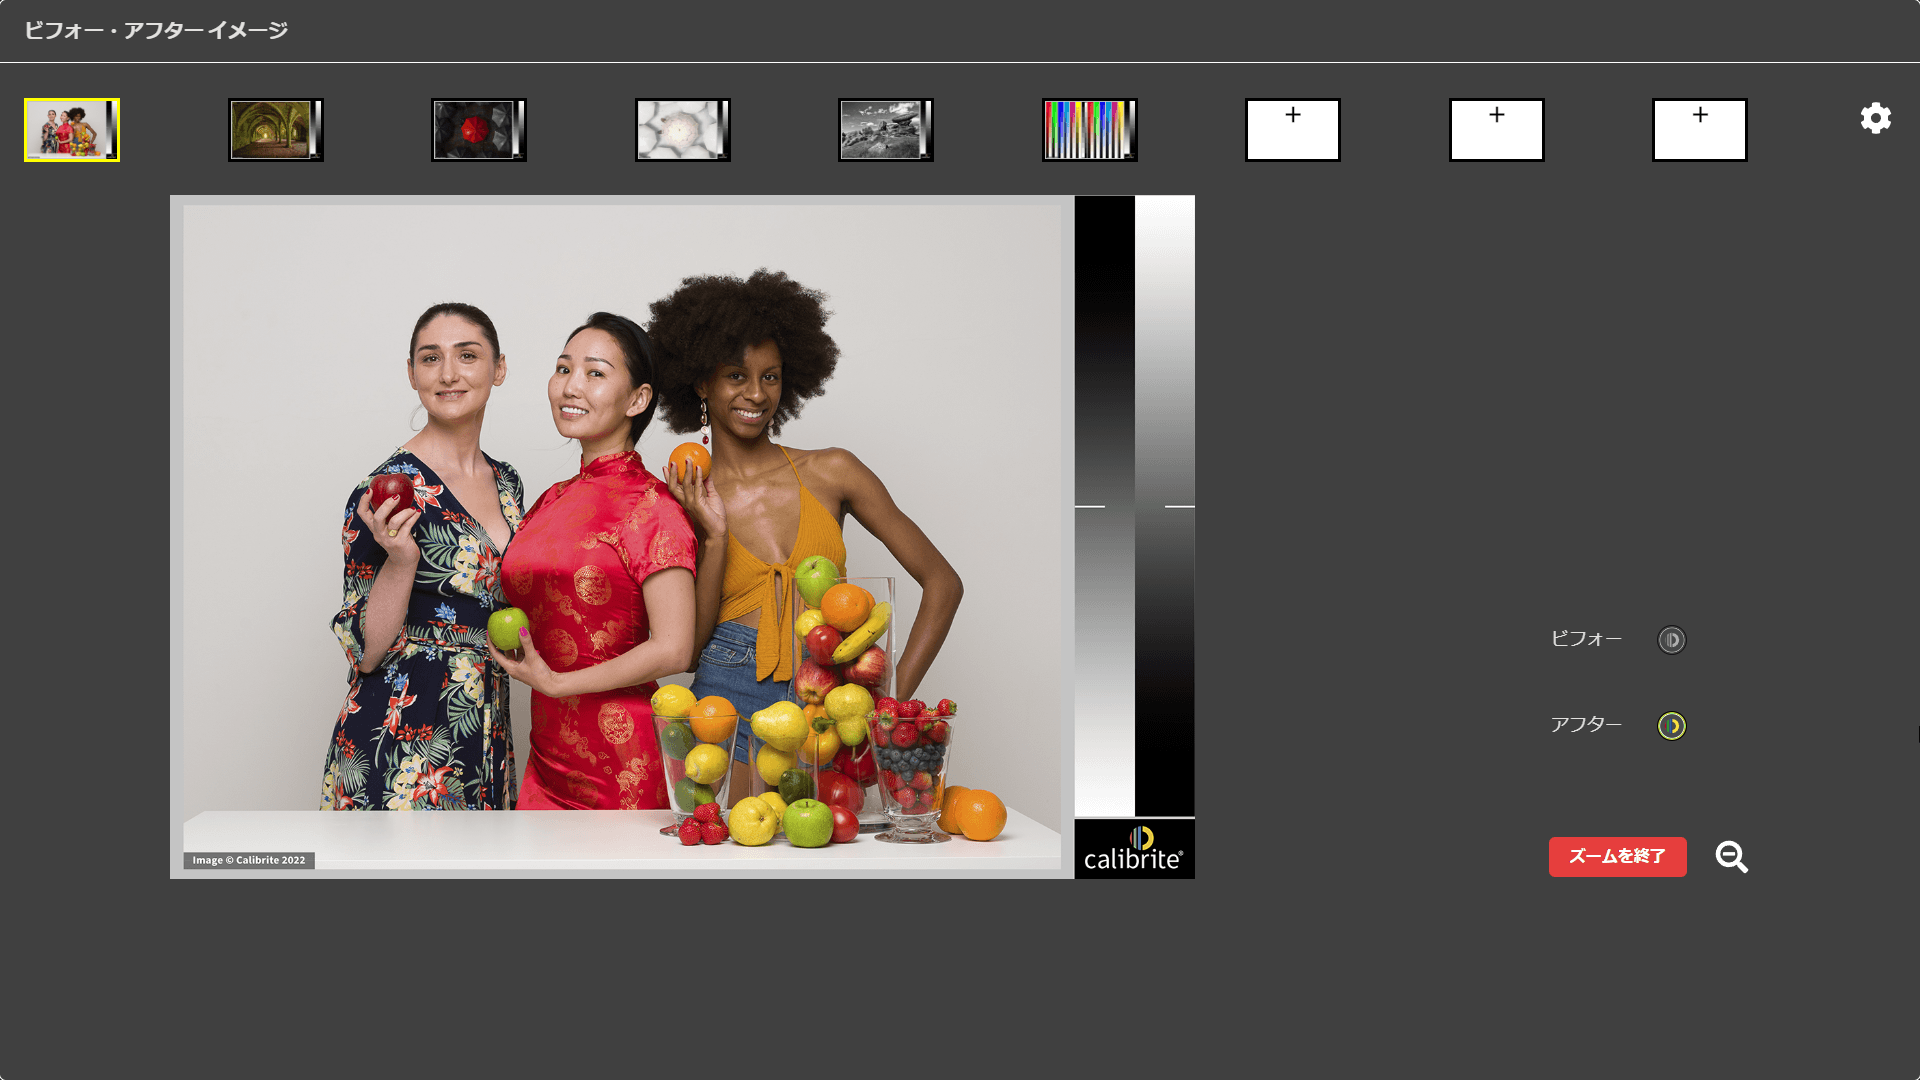
Task: Select the three women portrait thumbnail
Action: click(72, 130)
